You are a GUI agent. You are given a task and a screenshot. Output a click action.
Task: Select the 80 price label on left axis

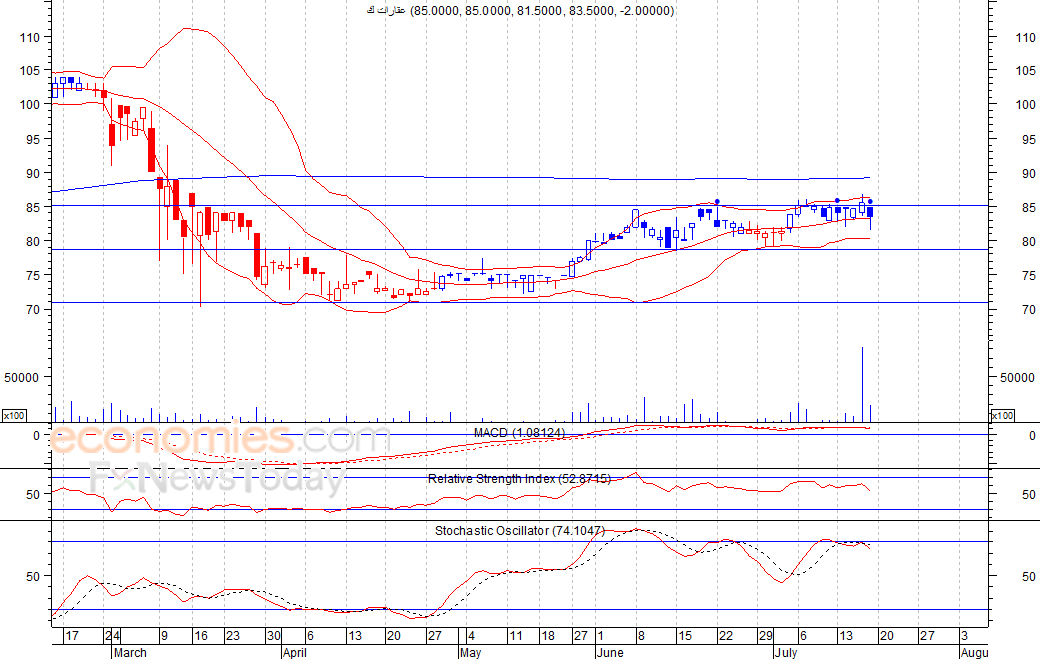[33, 242]
